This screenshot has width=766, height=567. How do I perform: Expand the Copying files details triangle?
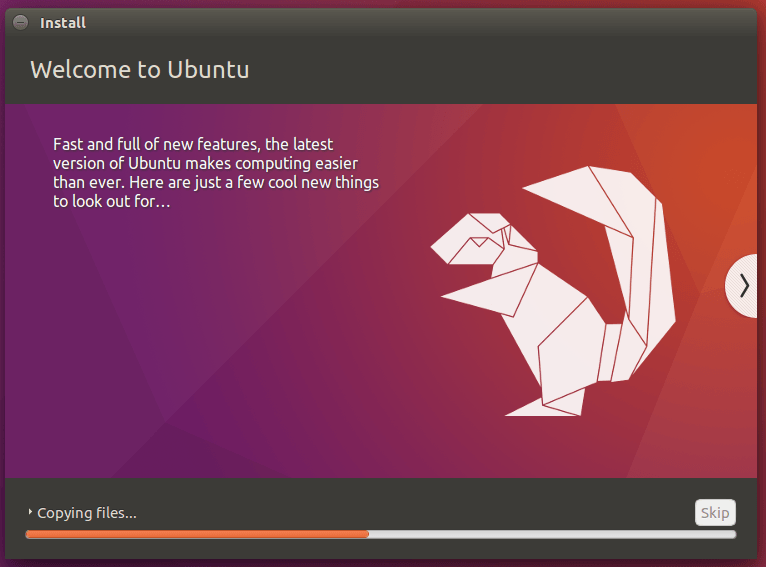[30, 512]
